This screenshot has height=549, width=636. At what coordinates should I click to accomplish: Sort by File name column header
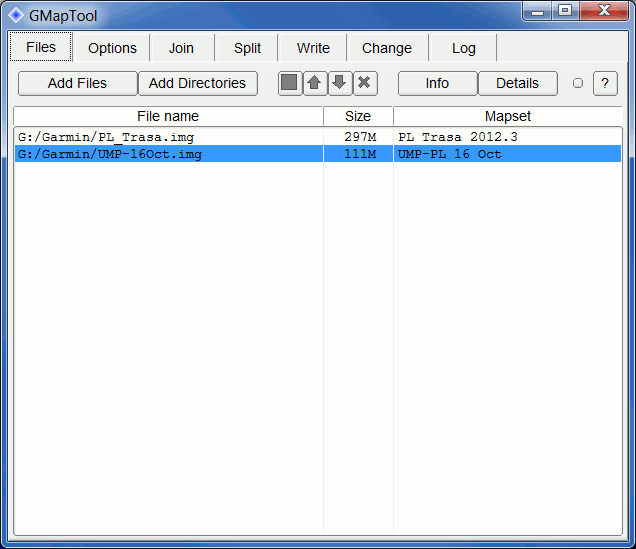pyautogui.click(x=168, y=116)
